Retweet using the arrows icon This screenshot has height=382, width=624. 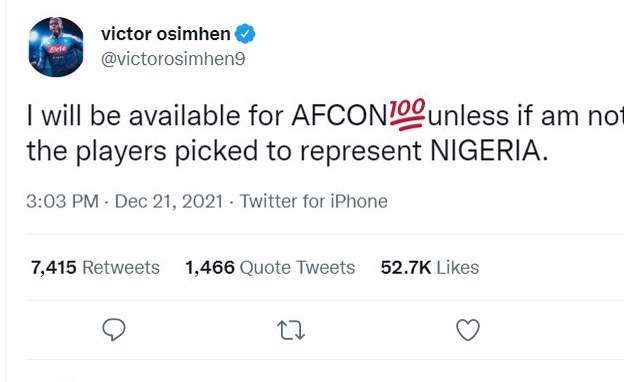[291, 331]
